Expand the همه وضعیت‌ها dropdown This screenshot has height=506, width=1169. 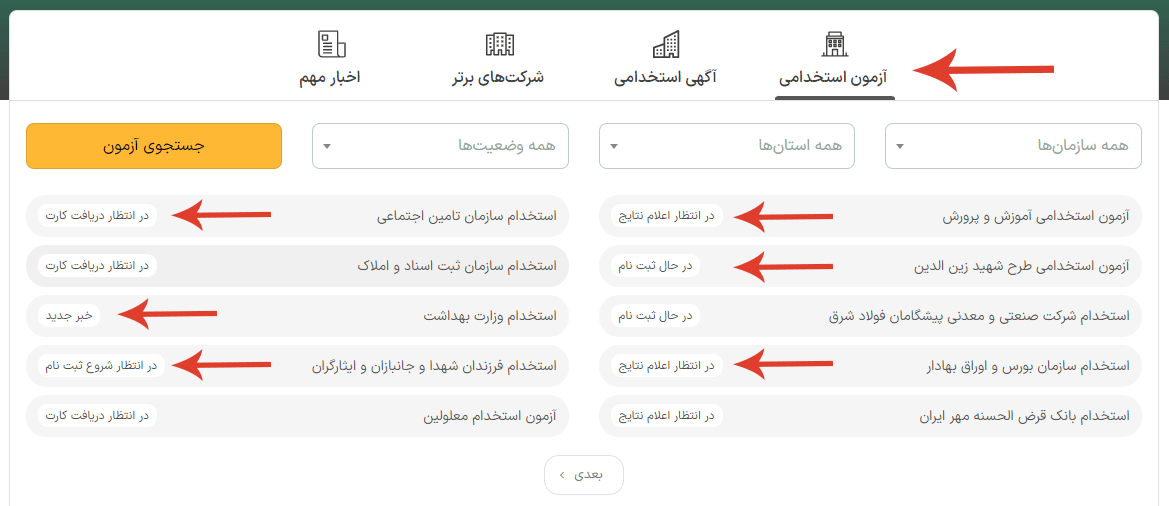[441, 146]
